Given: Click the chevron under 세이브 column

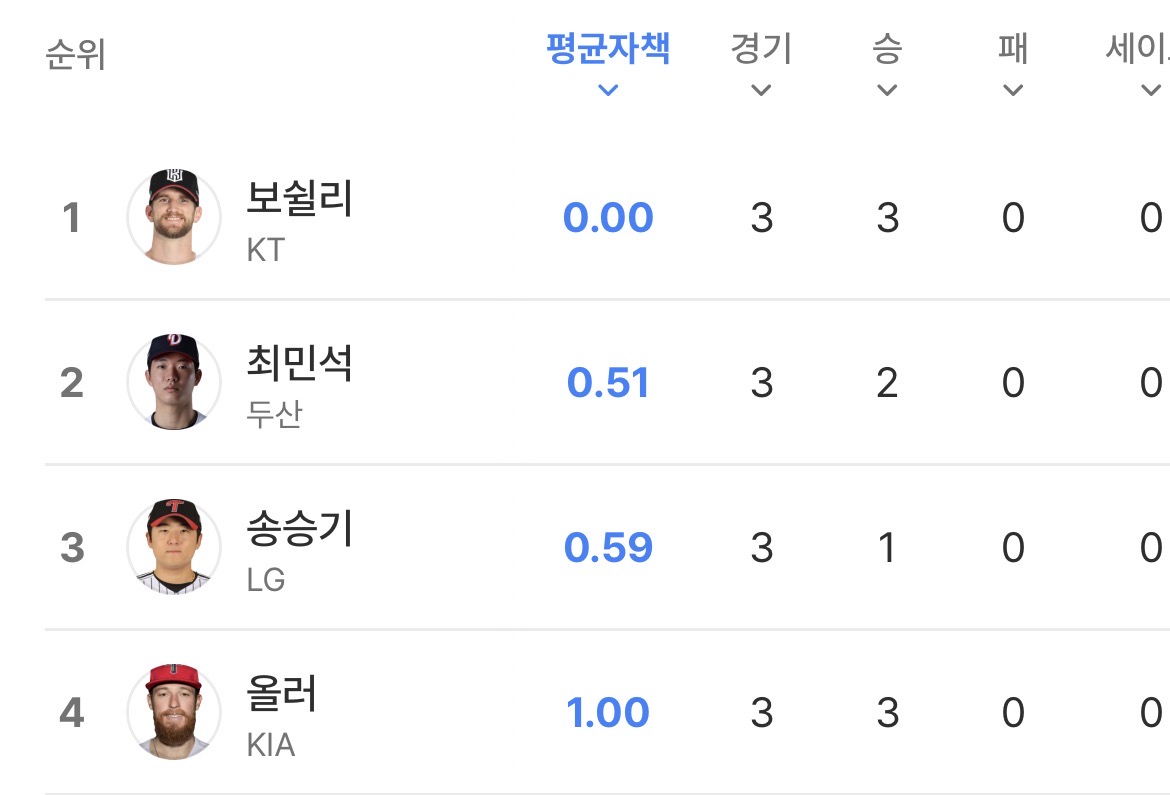Looking at the screenshot, I should coord(1150,91).
